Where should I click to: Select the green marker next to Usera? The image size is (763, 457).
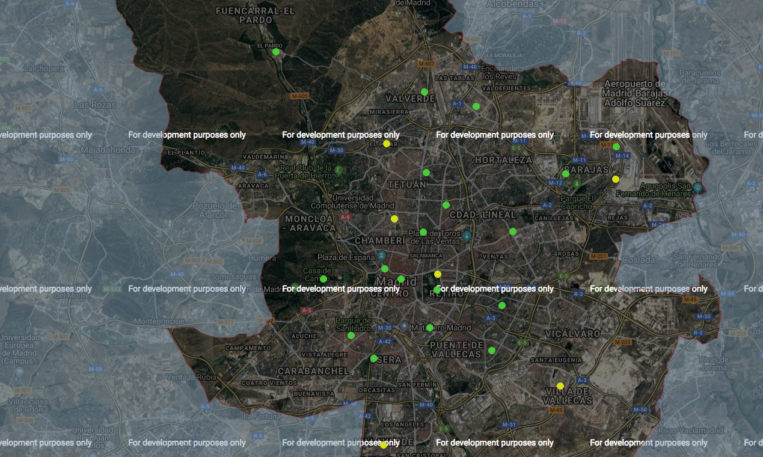[374, 358]
